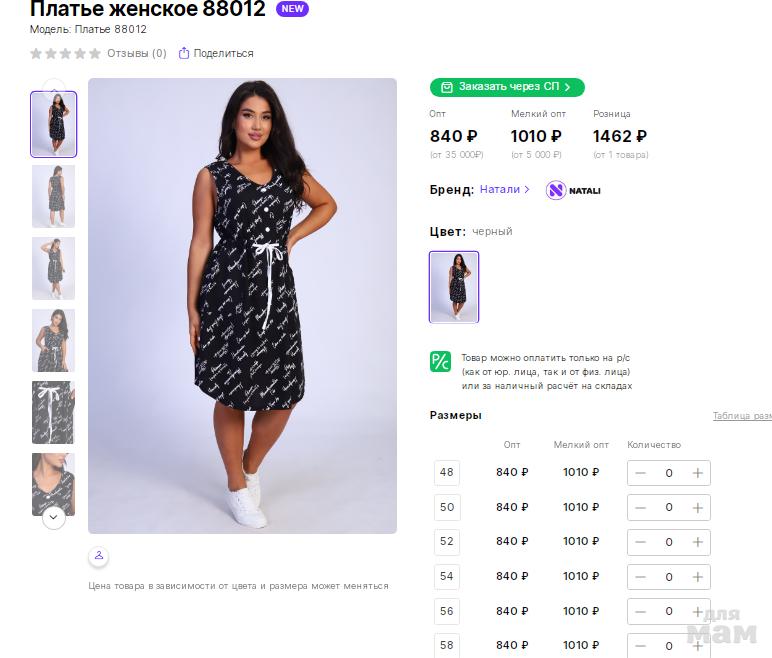Select the size 52 box

(447, 542)
